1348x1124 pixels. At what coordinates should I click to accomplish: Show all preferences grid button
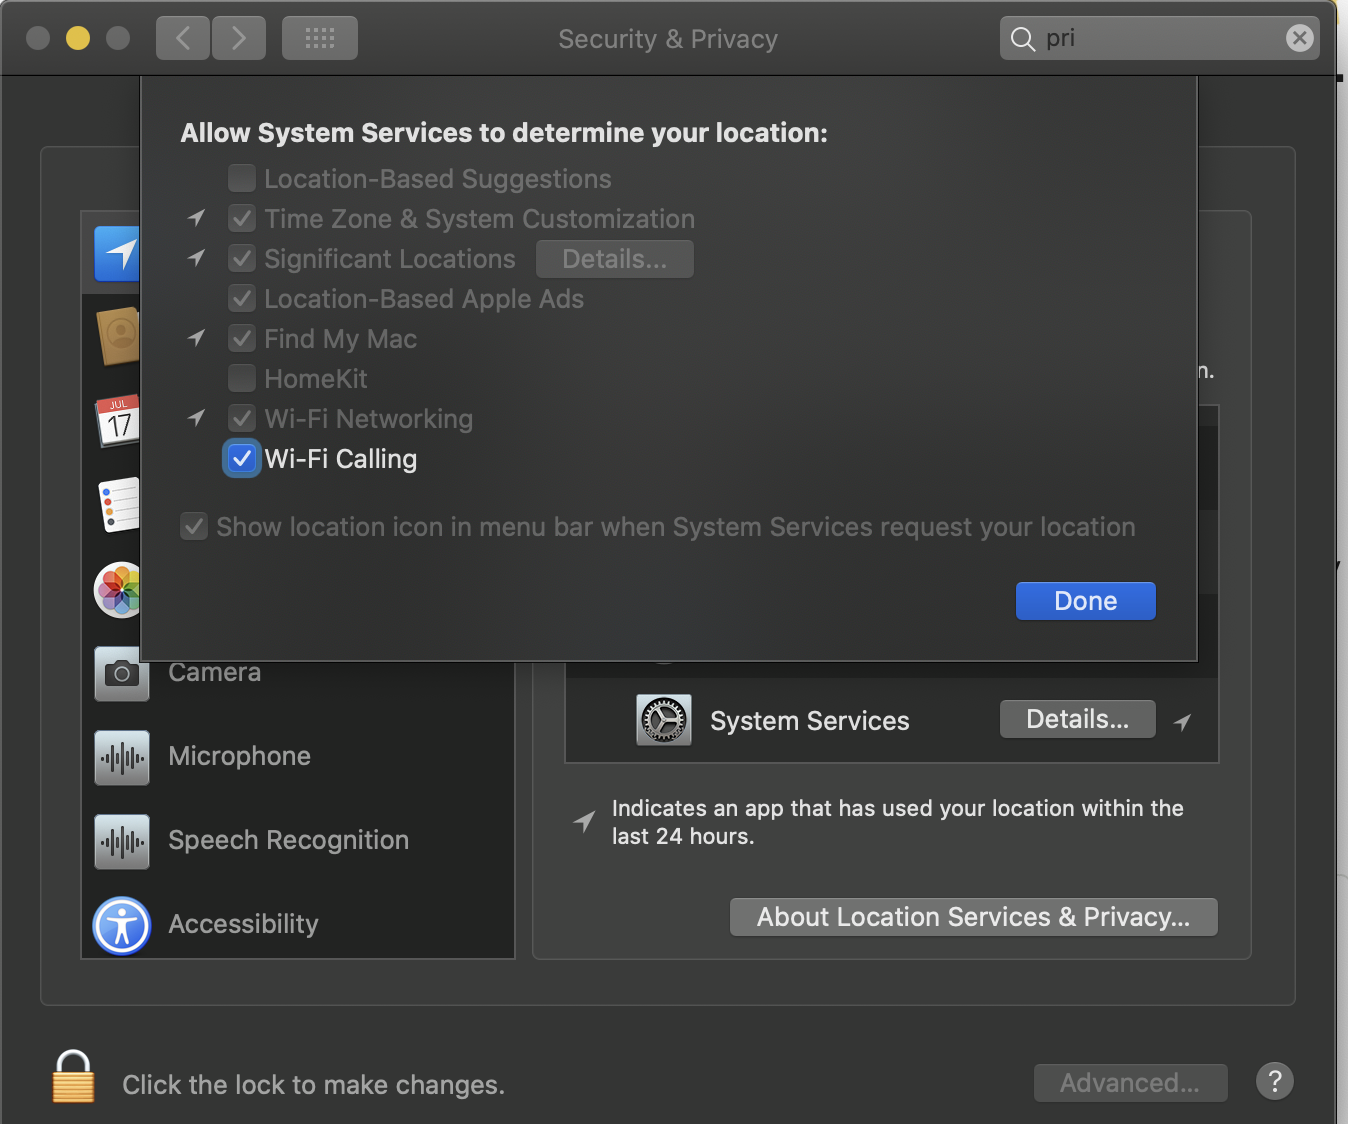[x=320, y=38]
